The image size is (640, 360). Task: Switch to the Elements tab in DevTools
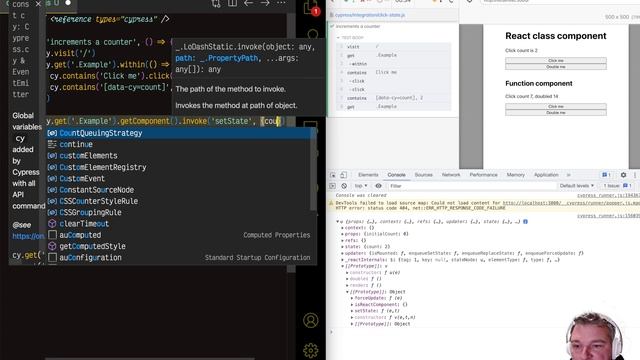coord(368,175)
